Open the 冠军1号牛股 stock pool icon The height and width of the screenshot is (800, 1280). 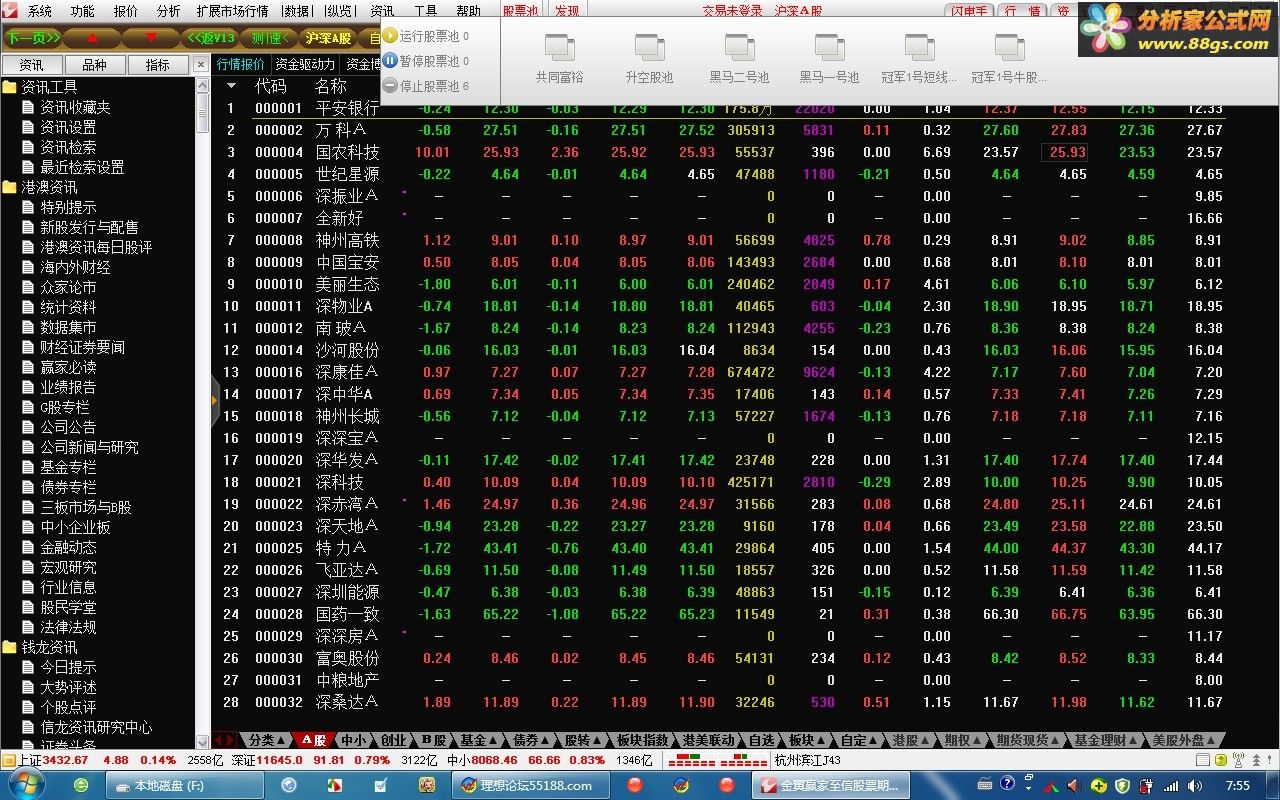pyautogui.click(x=1009, y=46)
